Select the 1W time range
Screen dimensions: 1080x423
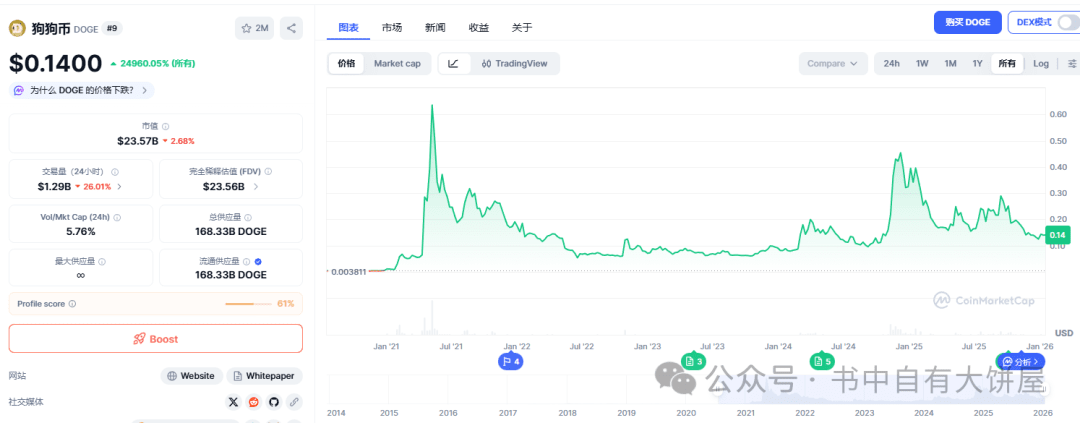[922, 63]
